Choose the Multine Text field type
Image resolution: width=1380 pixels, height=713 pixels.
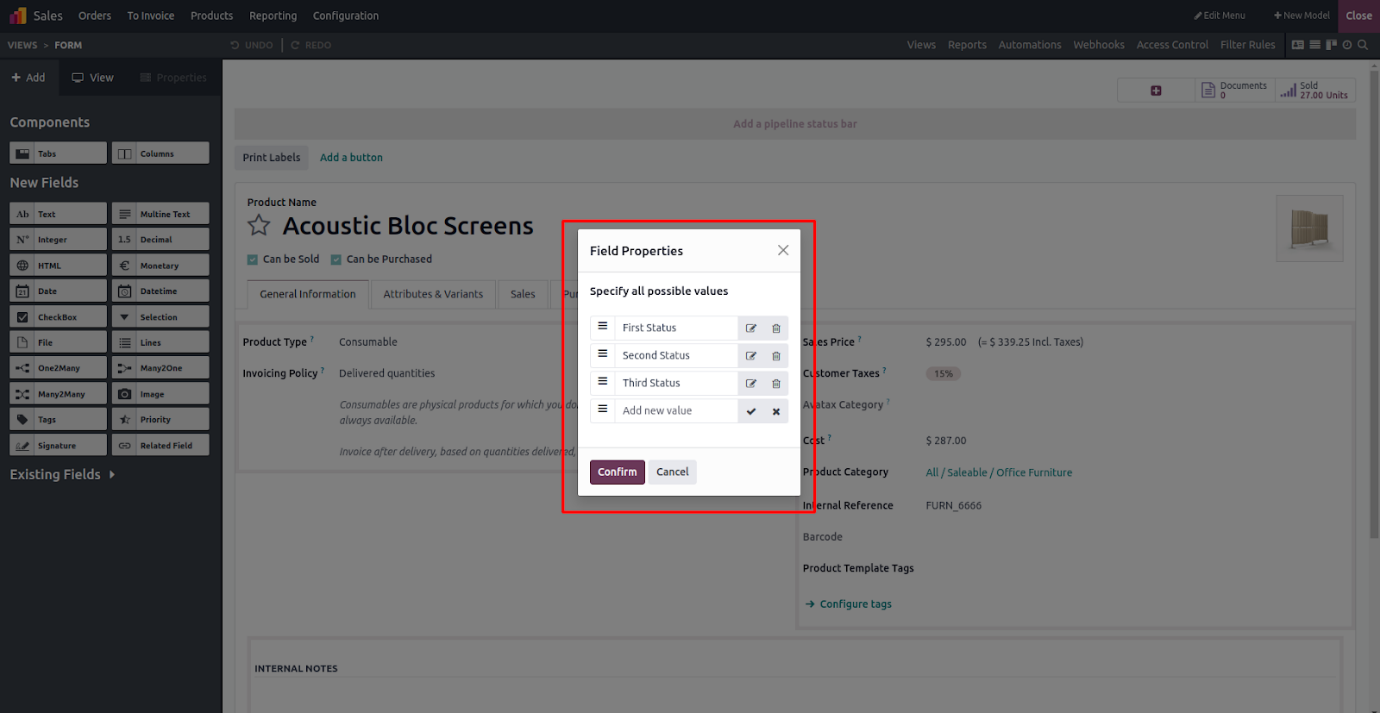pos(160,214)
